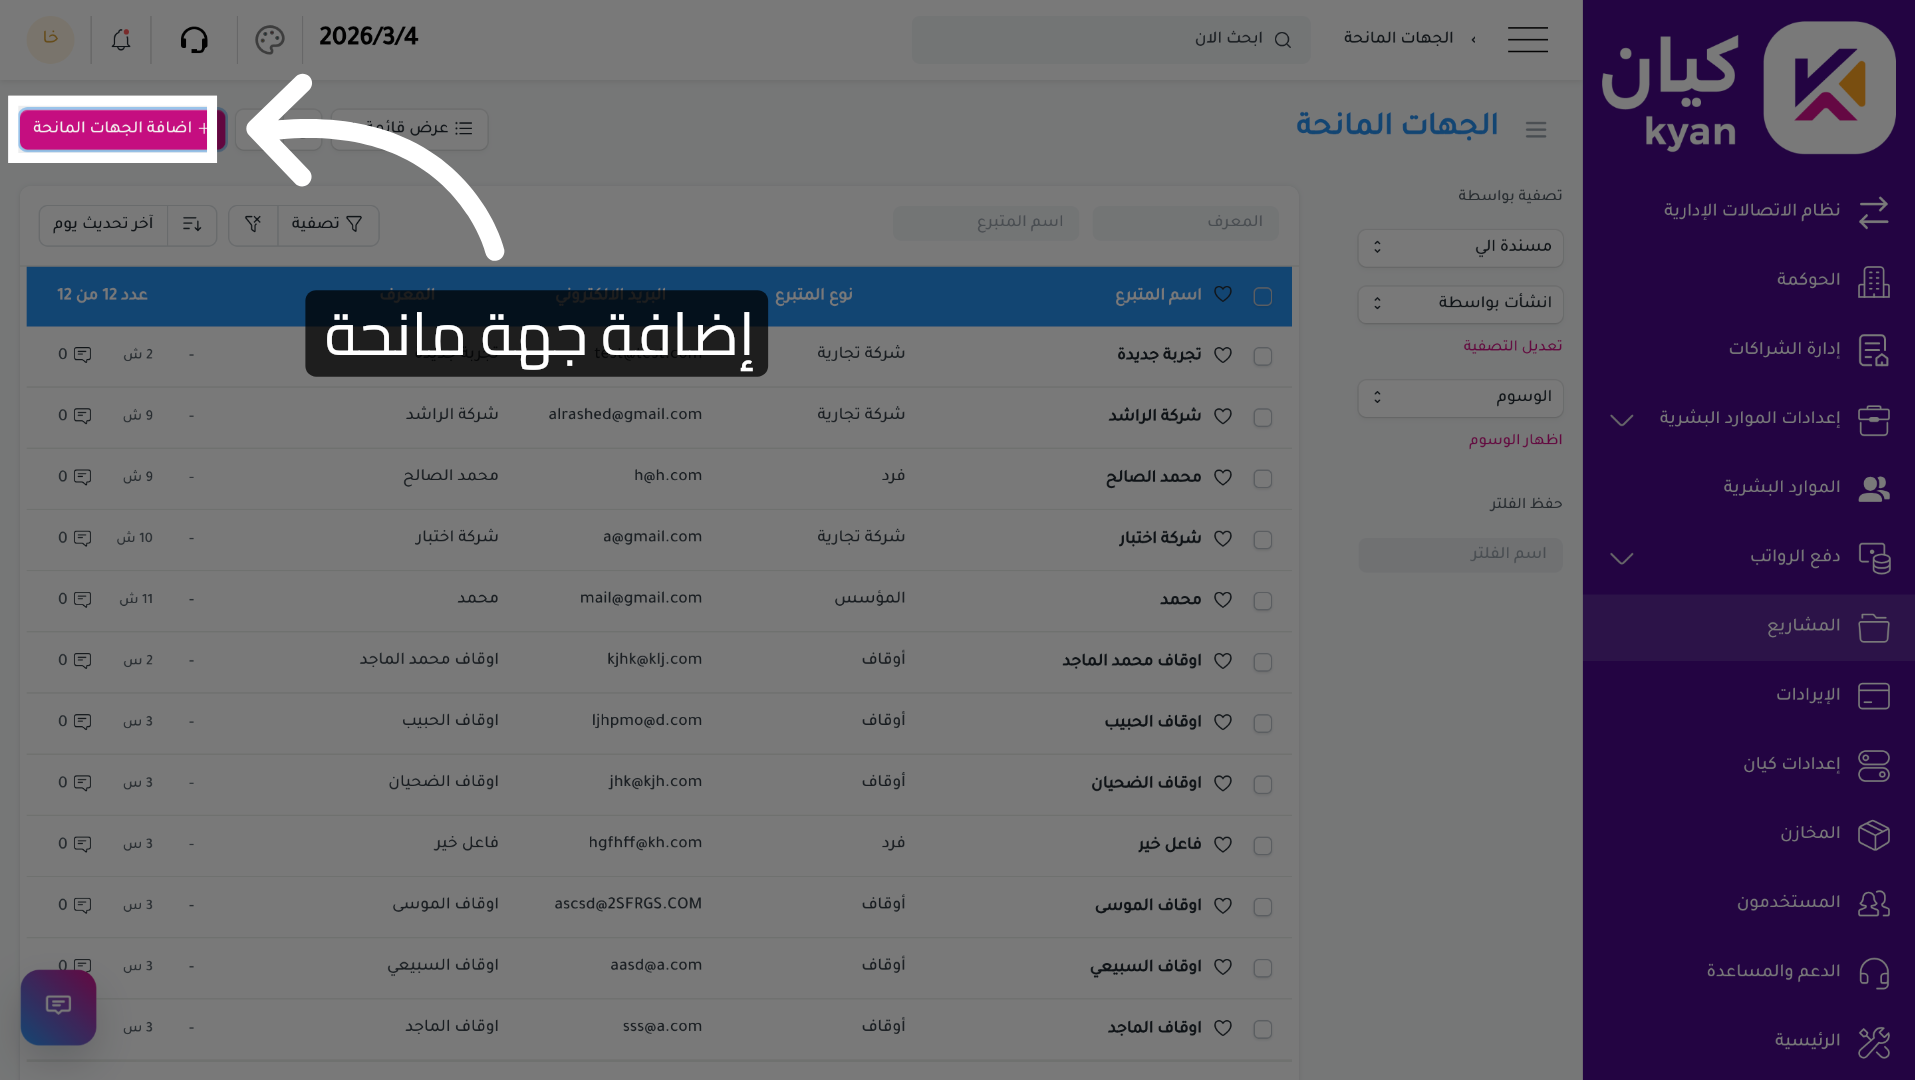The image size is (1915, 1080).
Task: Click the اسم الفلتر input field
Action: pyautogui.click(x=1460, y=555)
